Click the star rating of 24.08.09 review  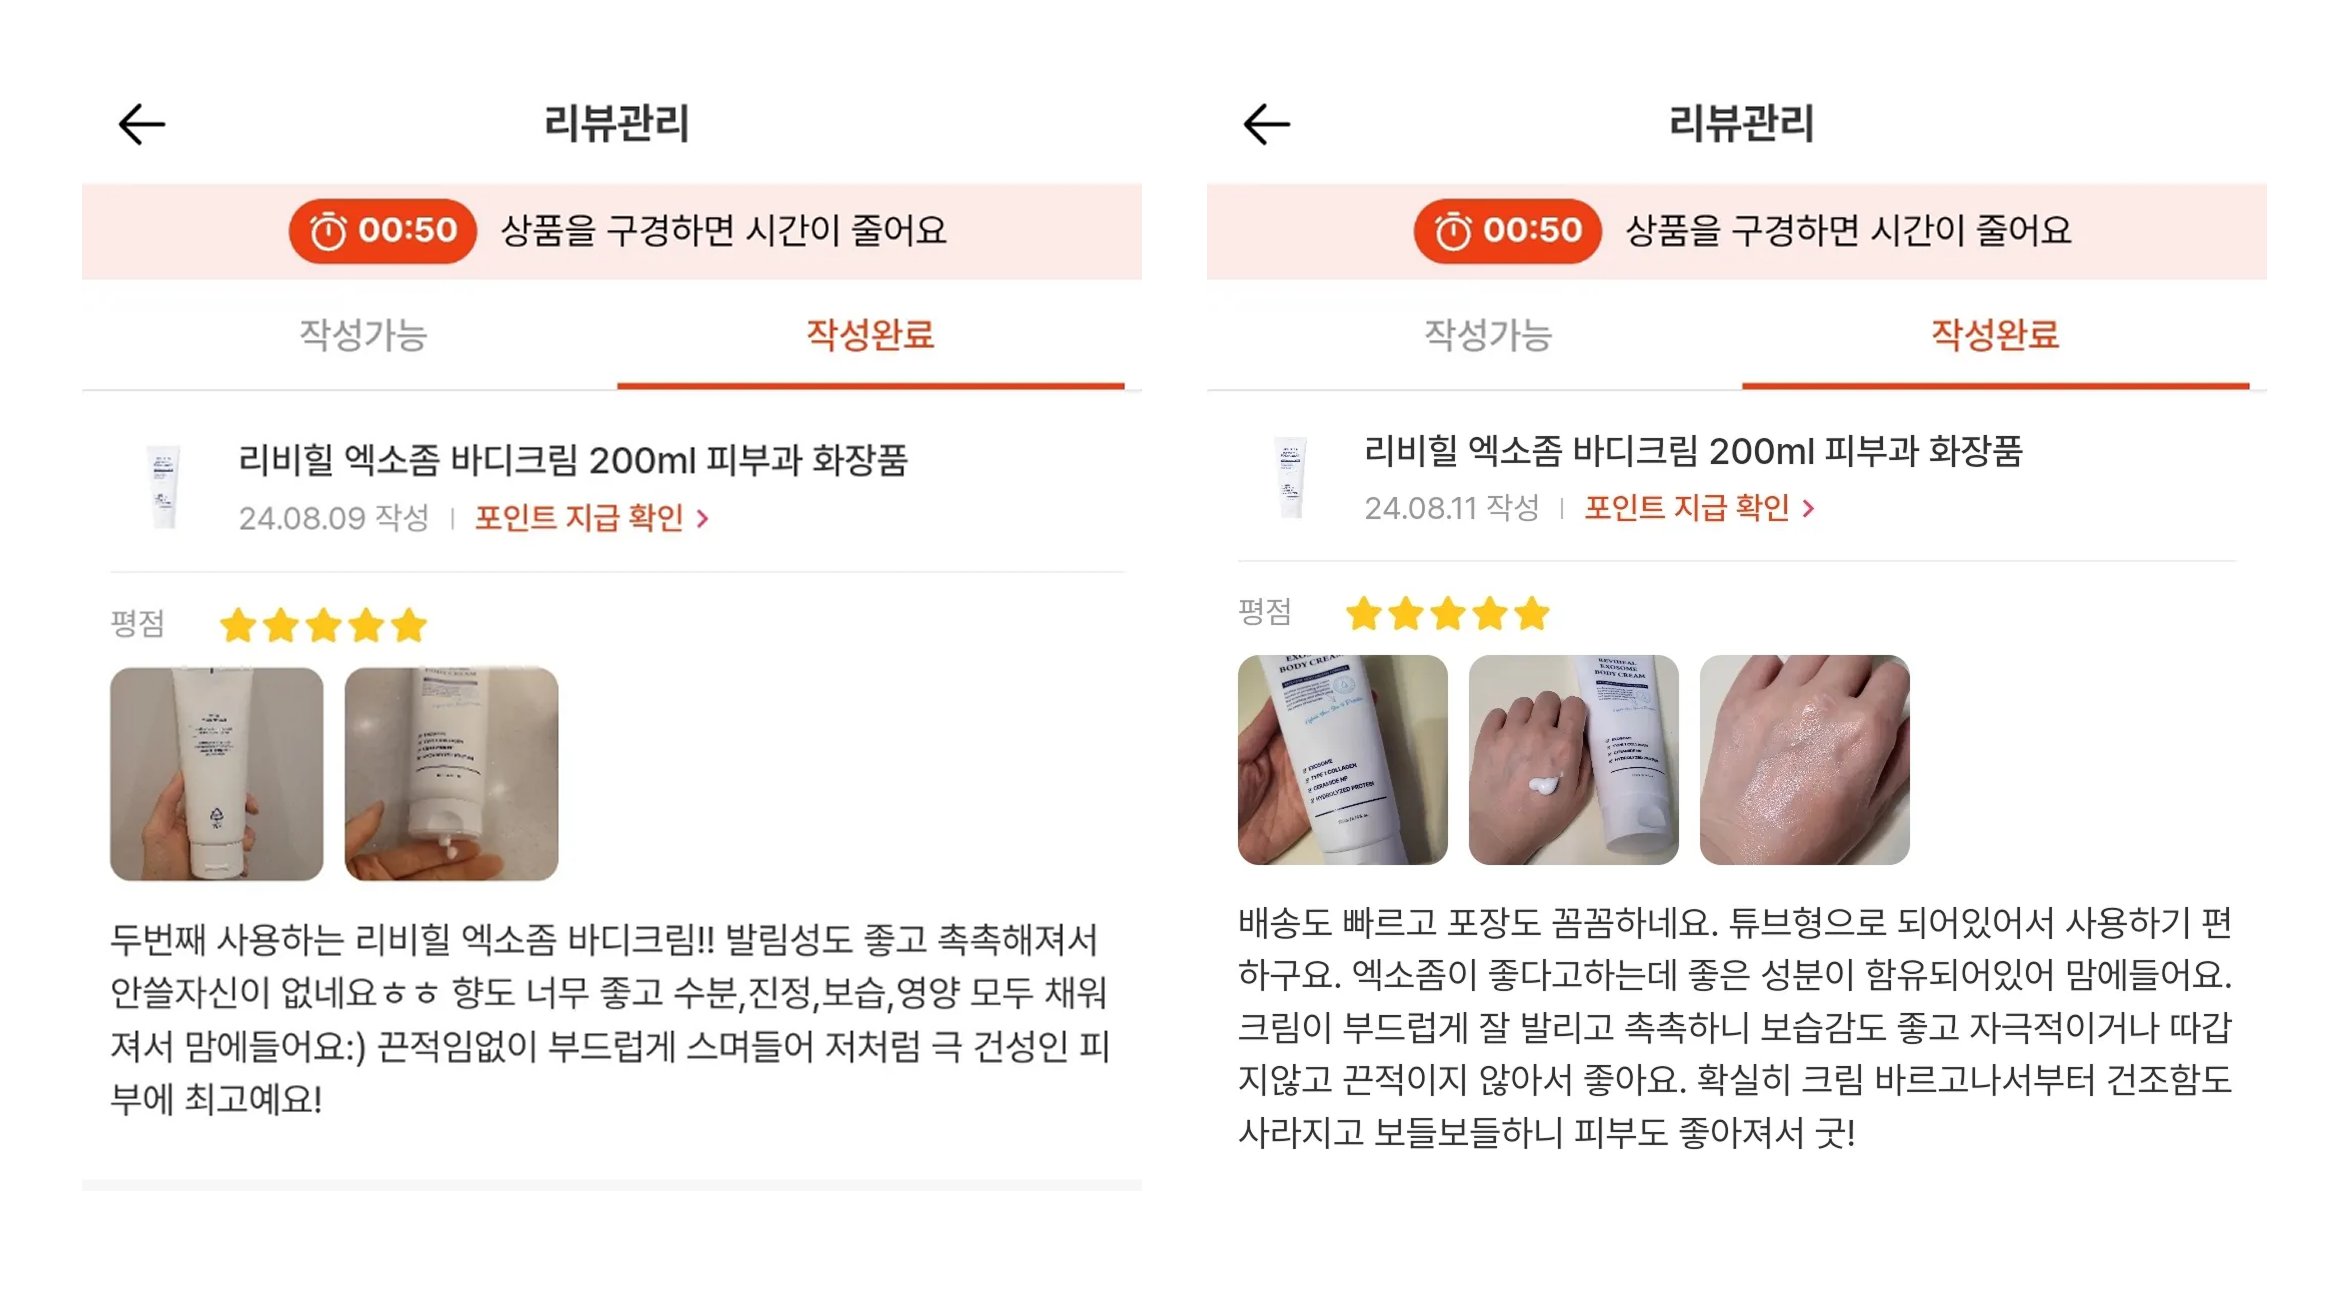[x=323, y=626]
